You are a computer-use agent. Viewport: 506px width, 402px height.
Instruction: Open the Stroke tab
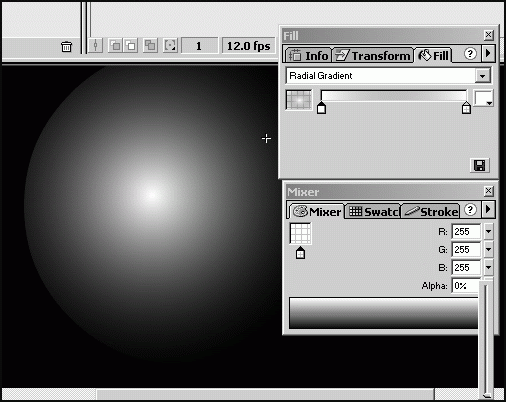click(x=431, y=212)
